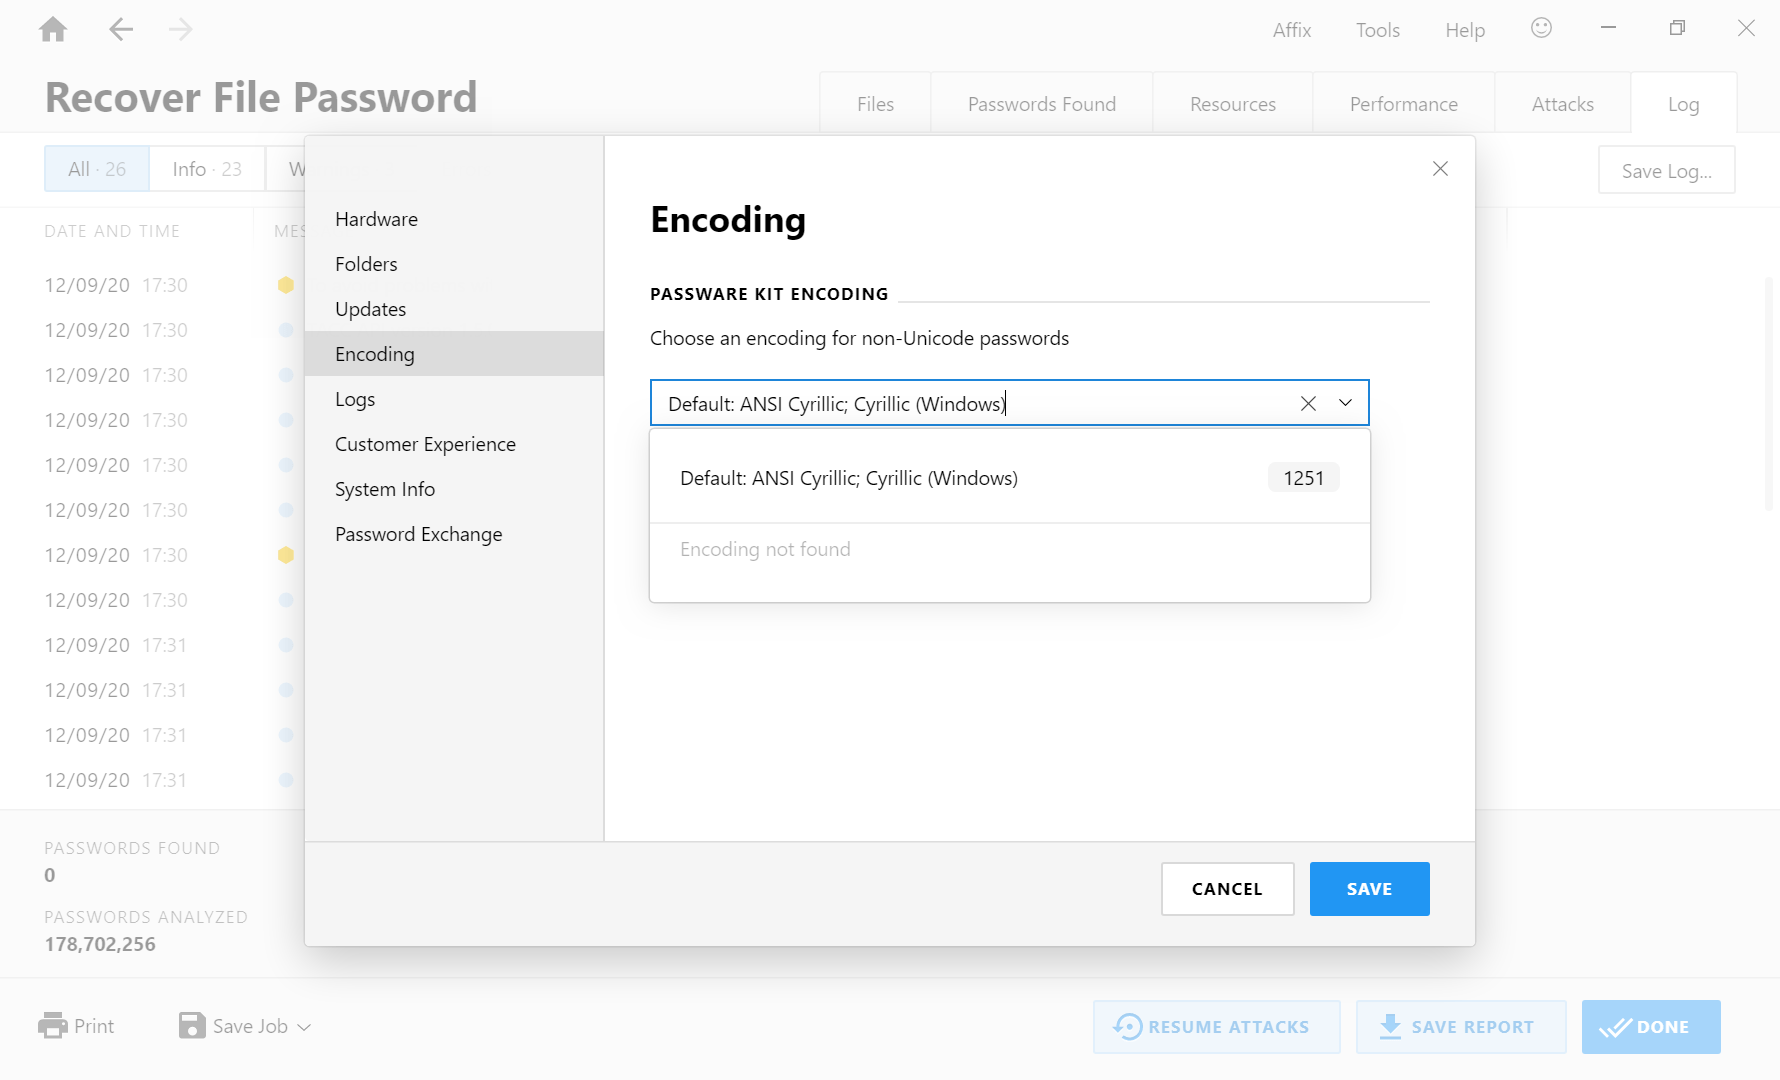Open the Hardware settings section
This screenshot has width=1780, height=1080.
pos(376,219)
